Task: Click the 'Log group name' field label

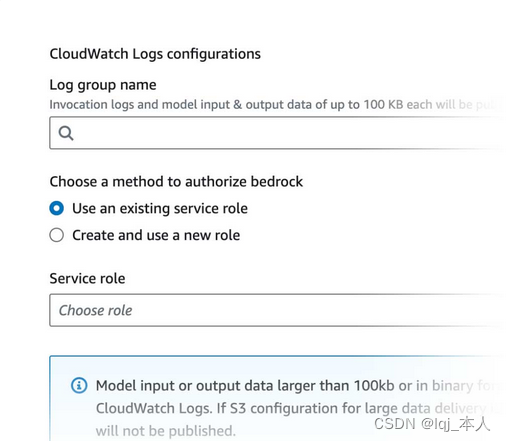Action: pos(103,85)
